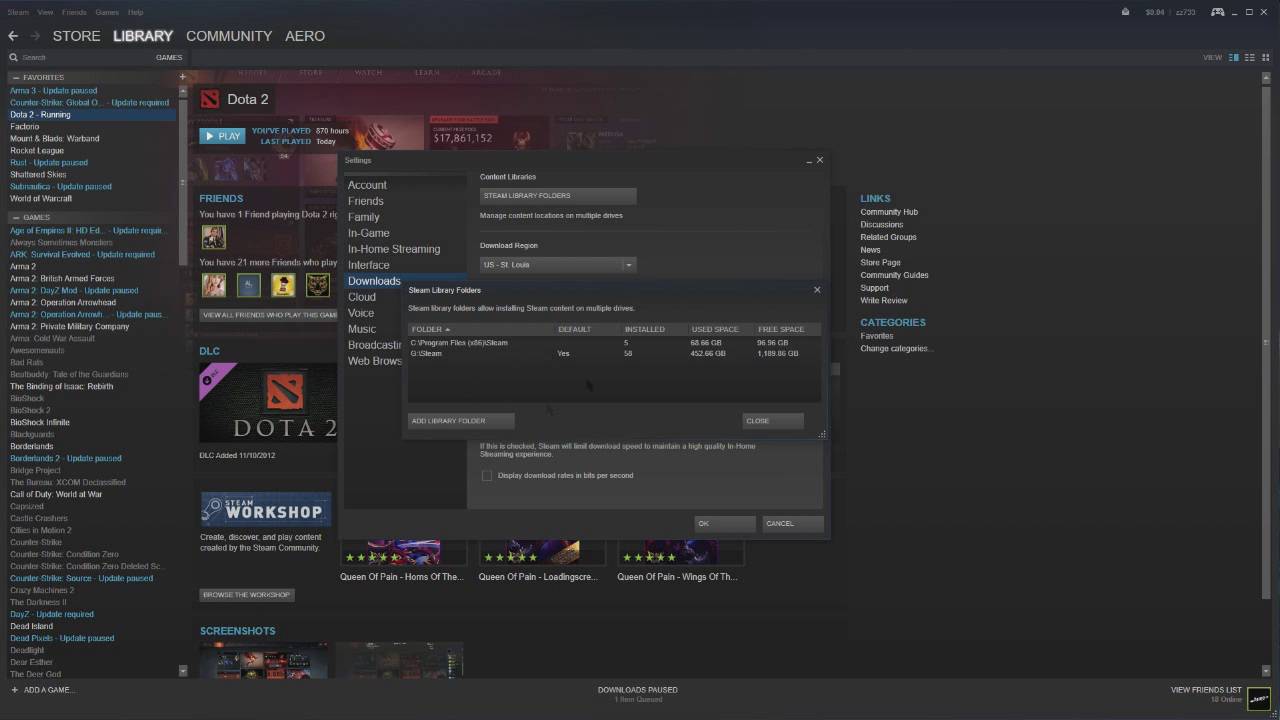Open Write Review link
Screen dimensions: 1280x720
[884, 300]
